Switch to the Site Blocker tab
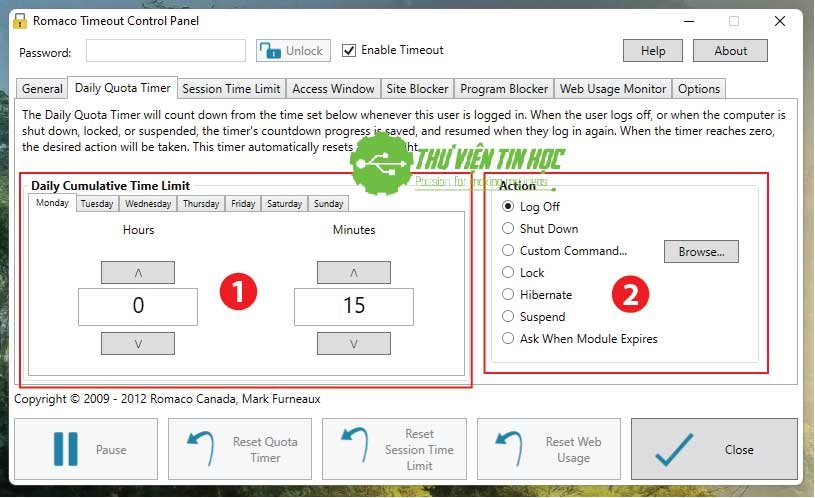This screenshot has width=815, height=498. coord(418,89)
